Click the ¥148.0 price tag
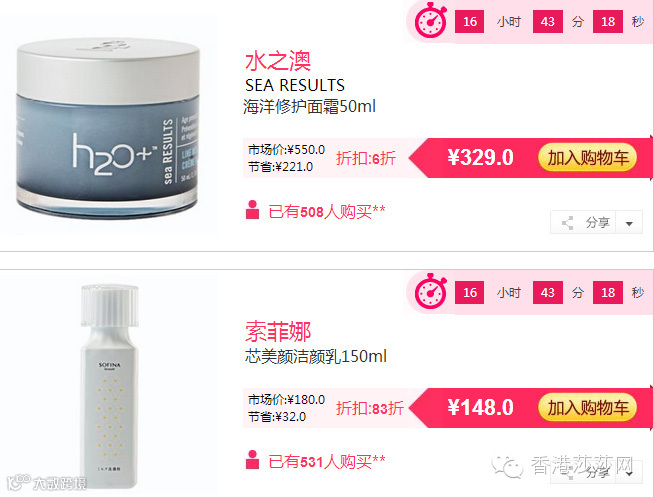This screenshot has height=497, width=654. click(480, 407)
